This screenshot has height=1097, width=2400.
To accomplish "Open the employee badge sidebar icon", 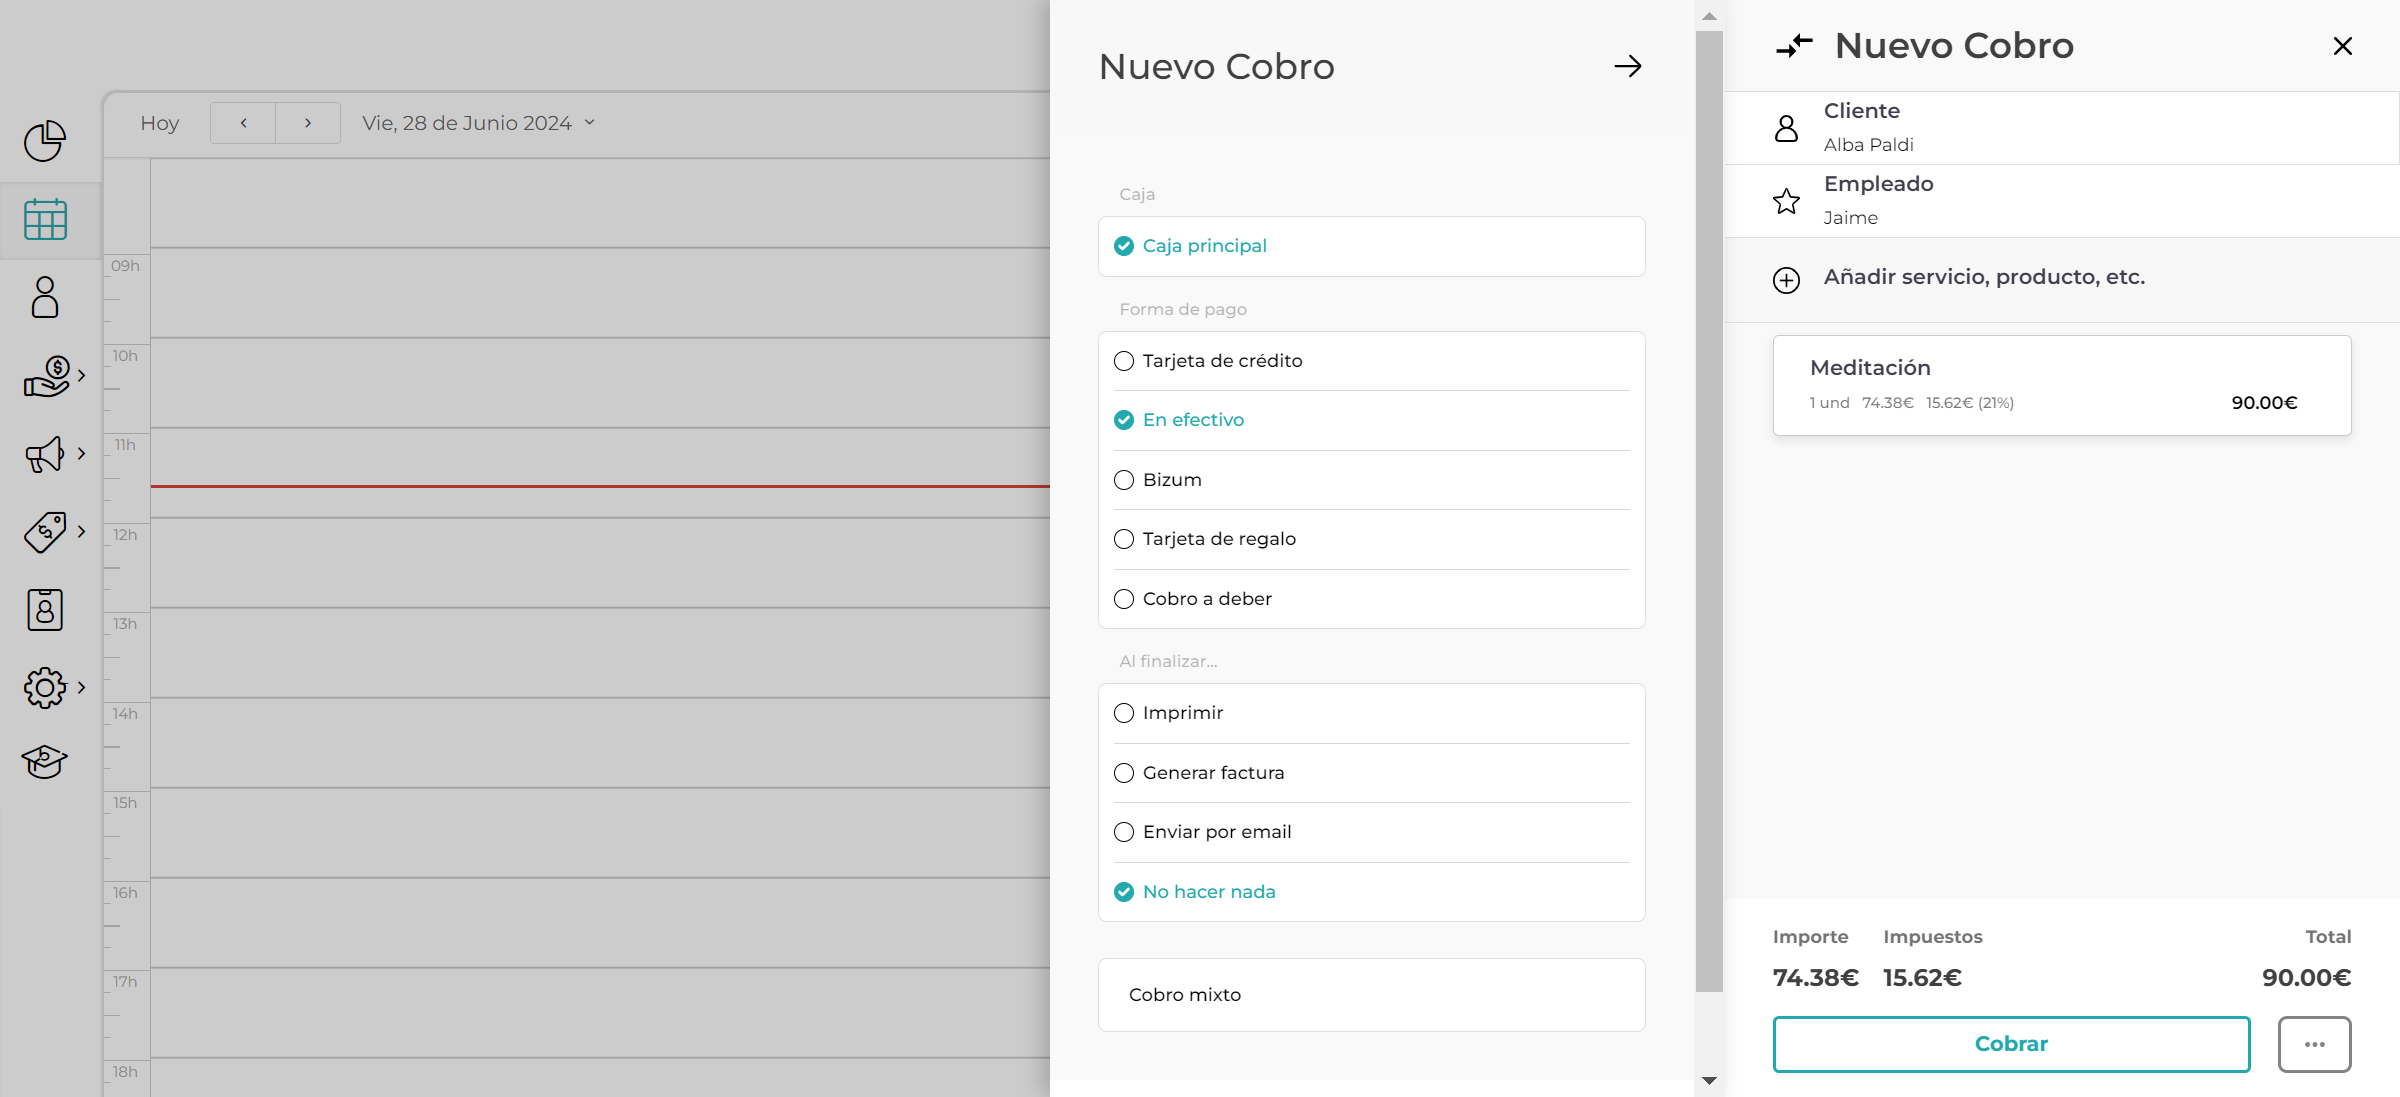I will 45,610.
